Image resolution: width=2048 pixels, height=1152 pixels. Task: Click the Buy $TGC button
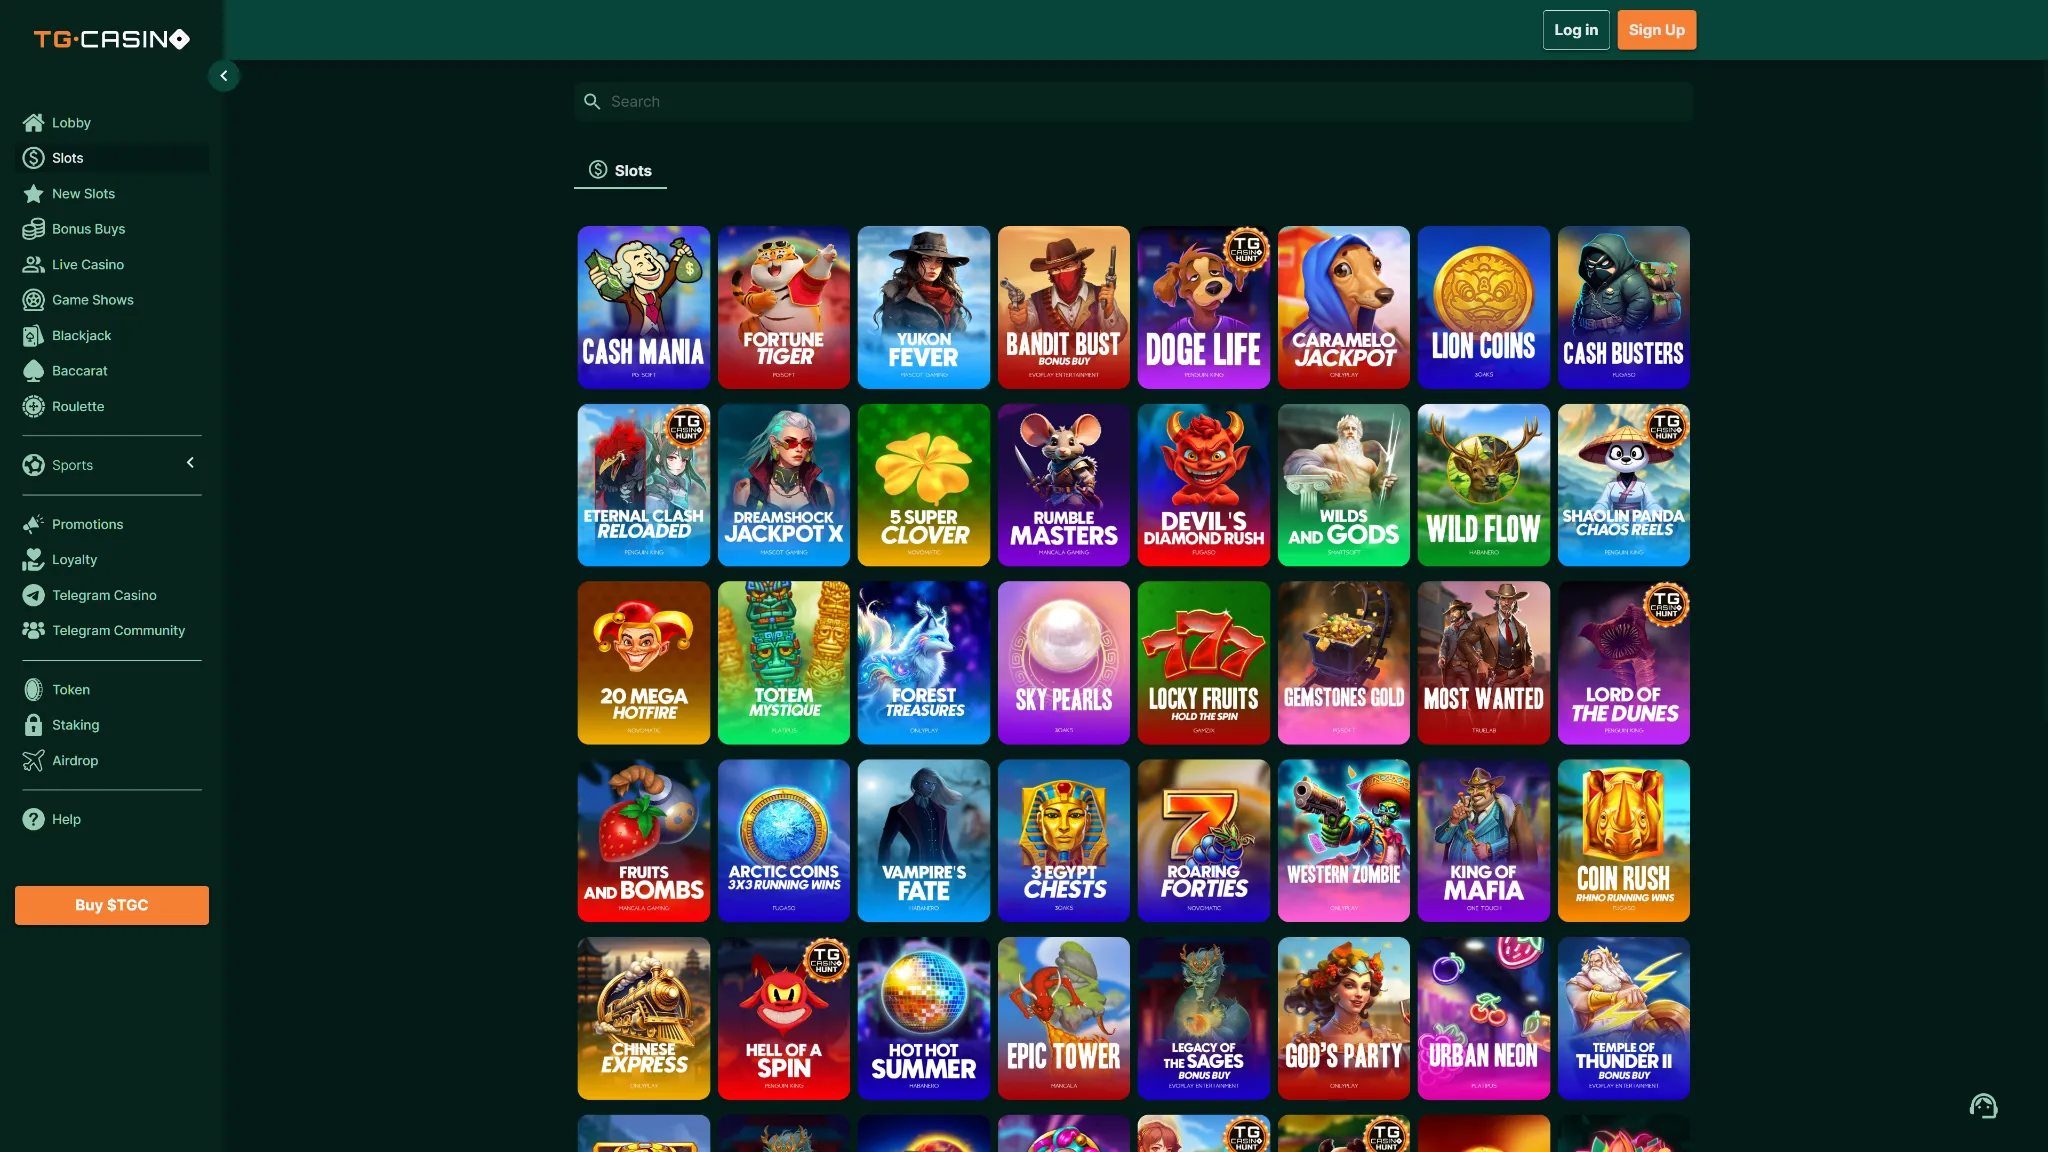(112, 905)
